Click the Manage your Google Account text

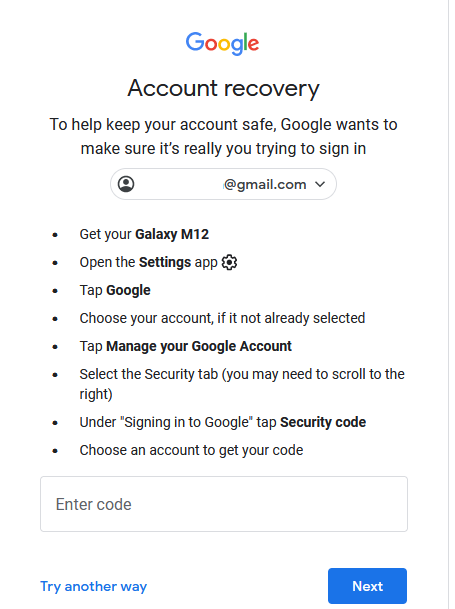pyautogui.click(x=199, y=346)
